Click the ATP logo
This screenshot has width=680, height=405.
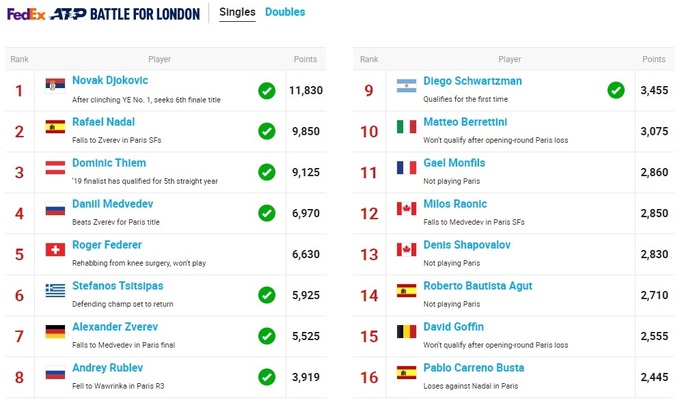click(68, 14)
